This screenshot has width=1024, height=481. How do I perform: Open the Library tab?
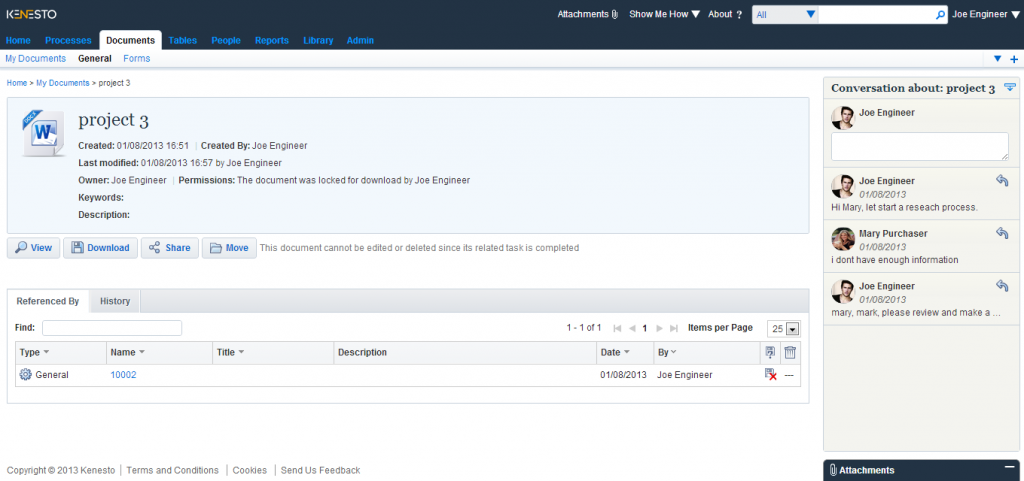(x=318, y=40)
